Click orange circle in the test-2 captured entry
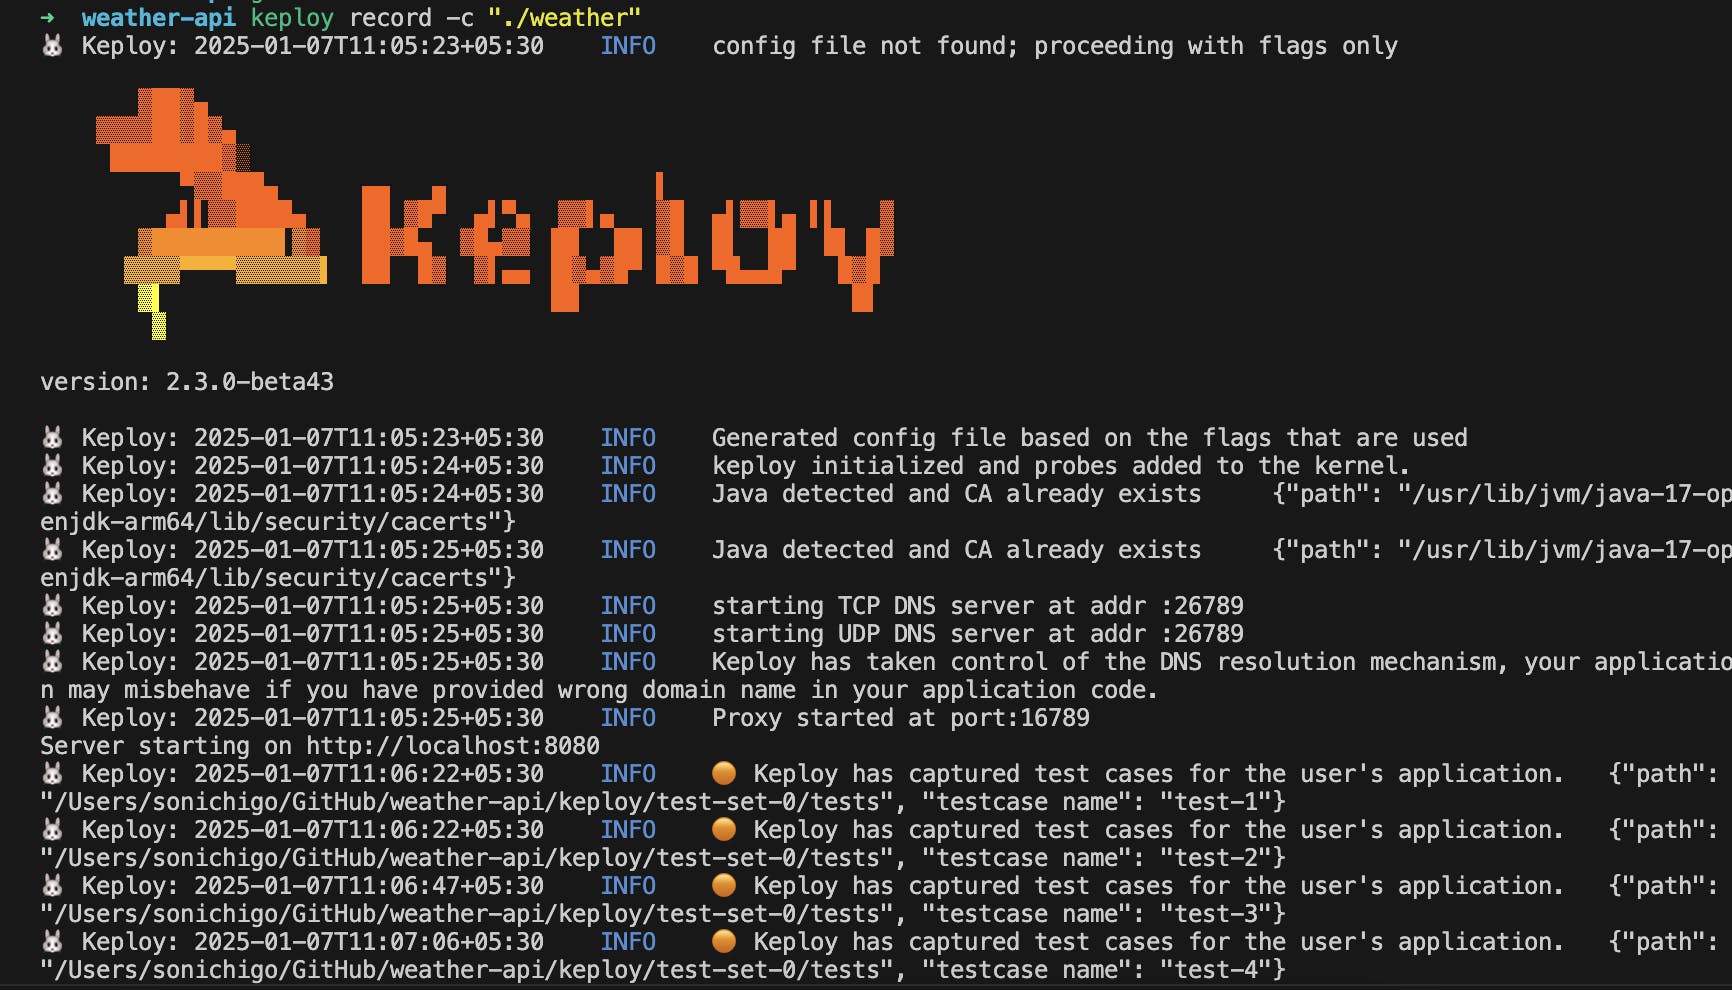 724,829
